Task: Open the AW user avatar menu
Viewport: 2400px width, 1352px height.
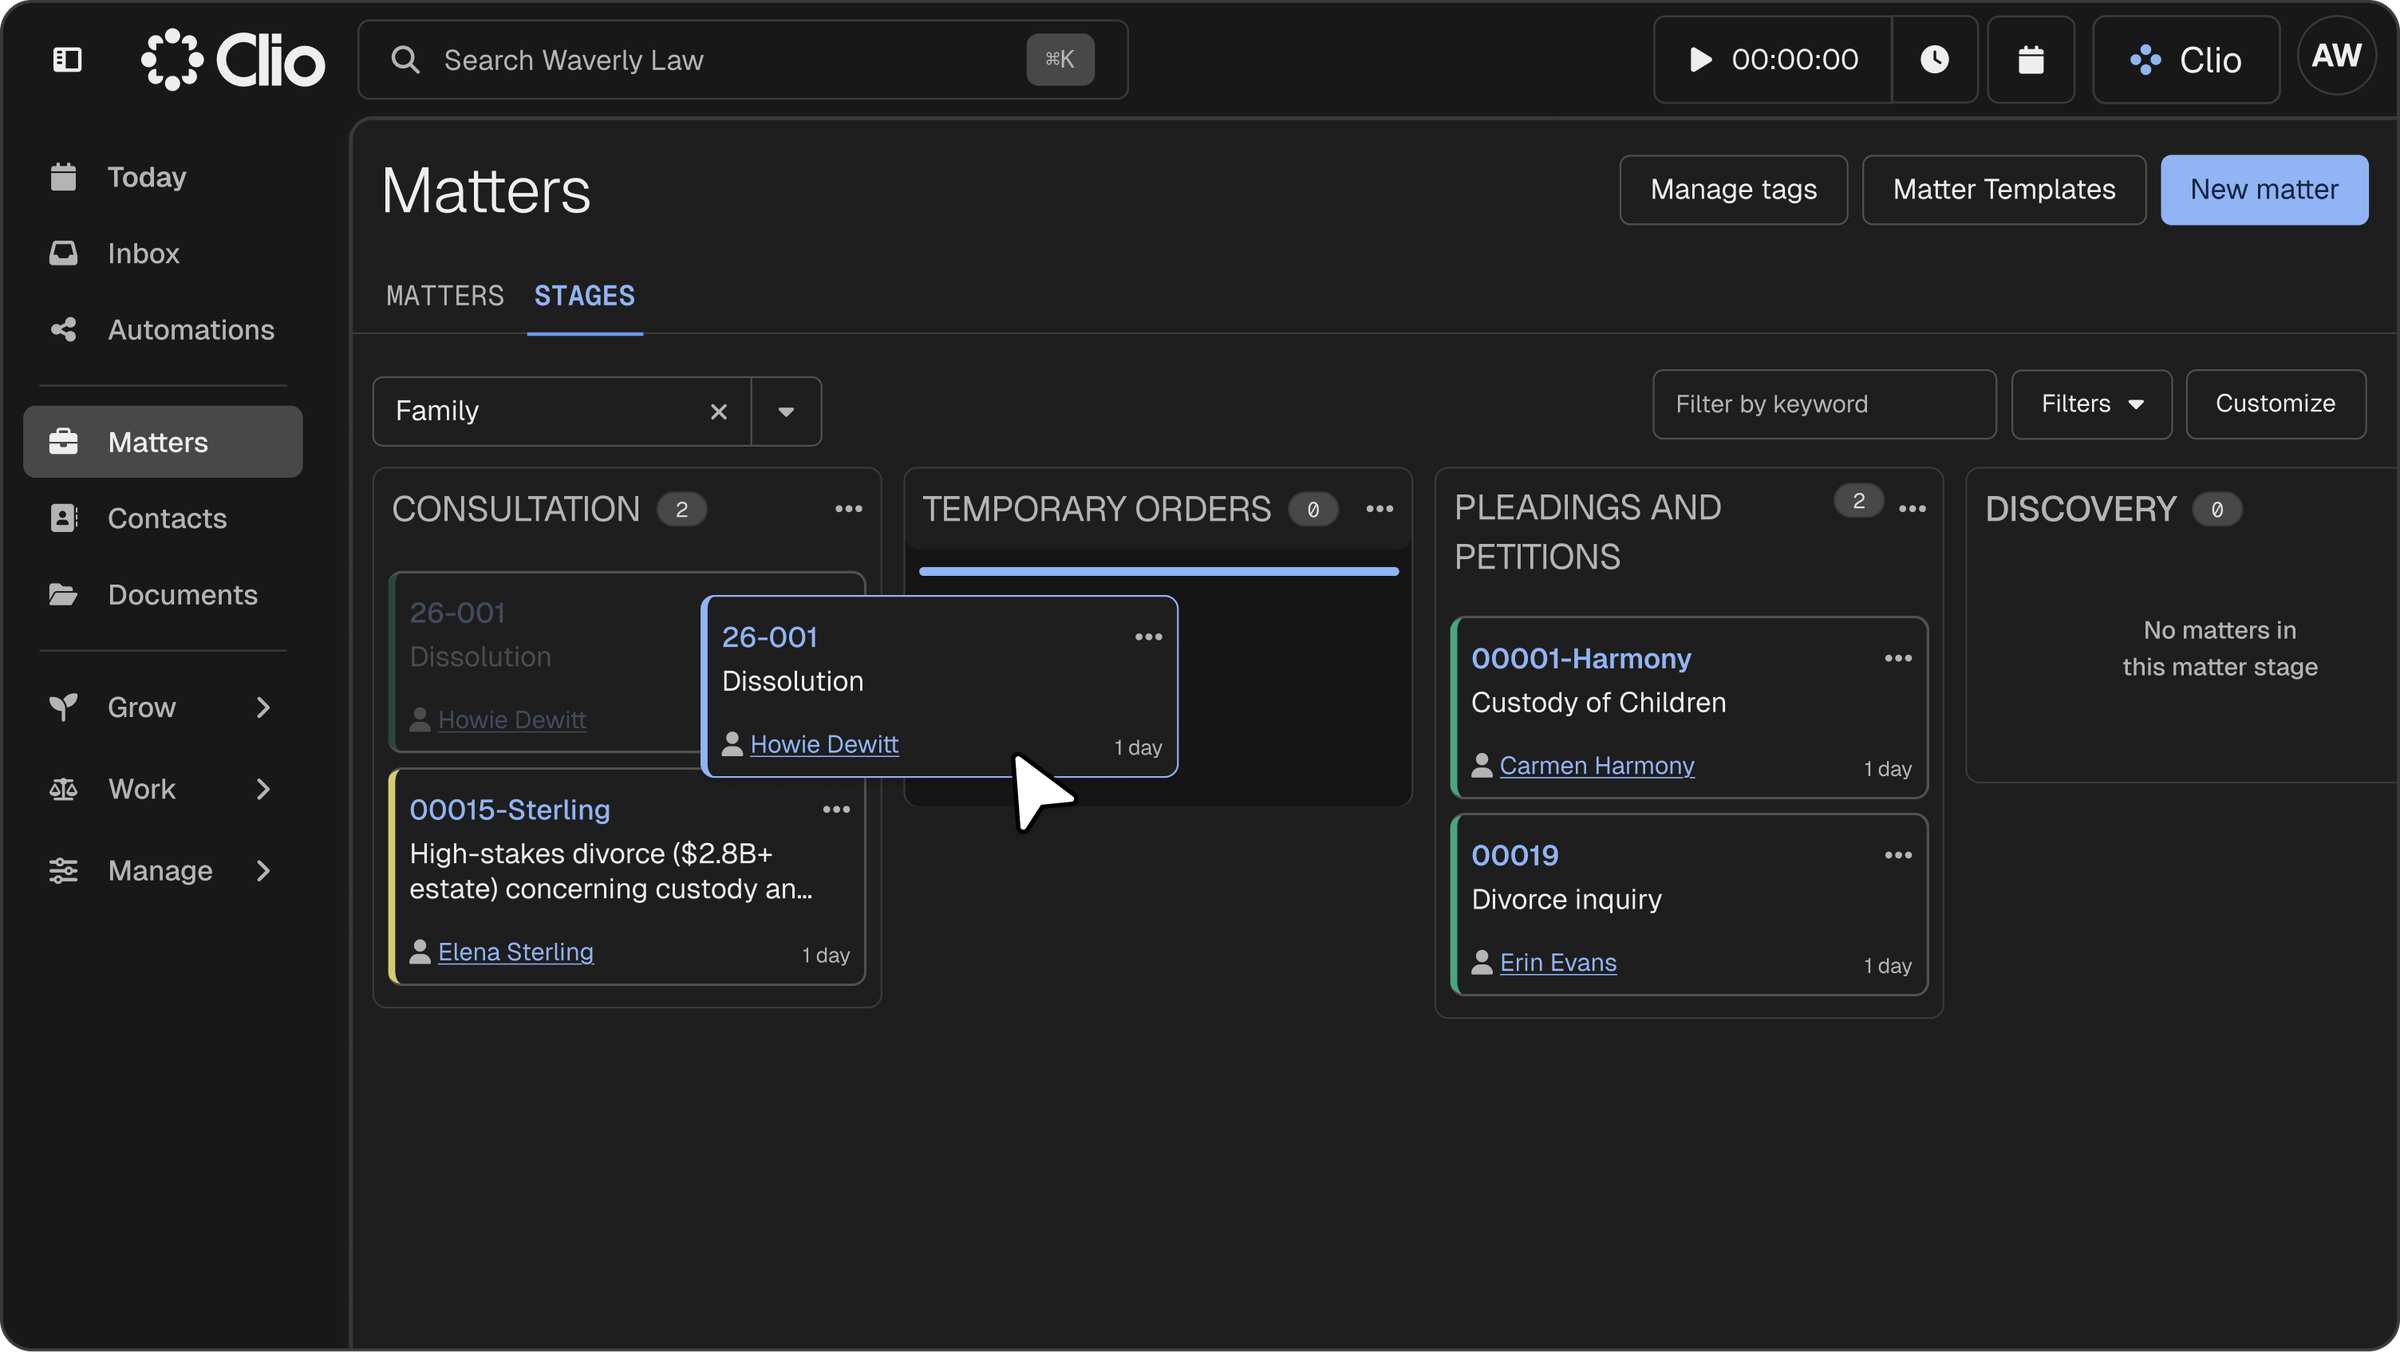Action: (x=2336, y=56)
